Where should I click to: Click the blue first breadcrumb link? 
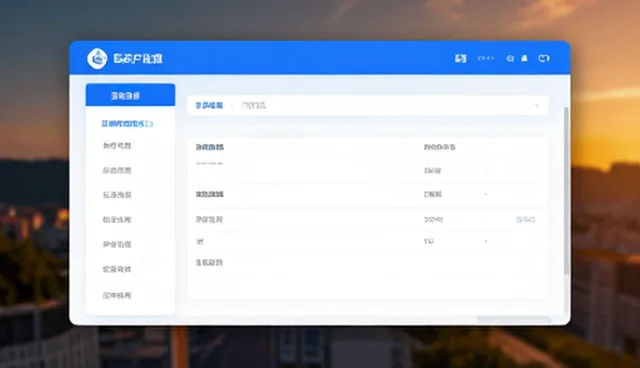tap(209, 106)
